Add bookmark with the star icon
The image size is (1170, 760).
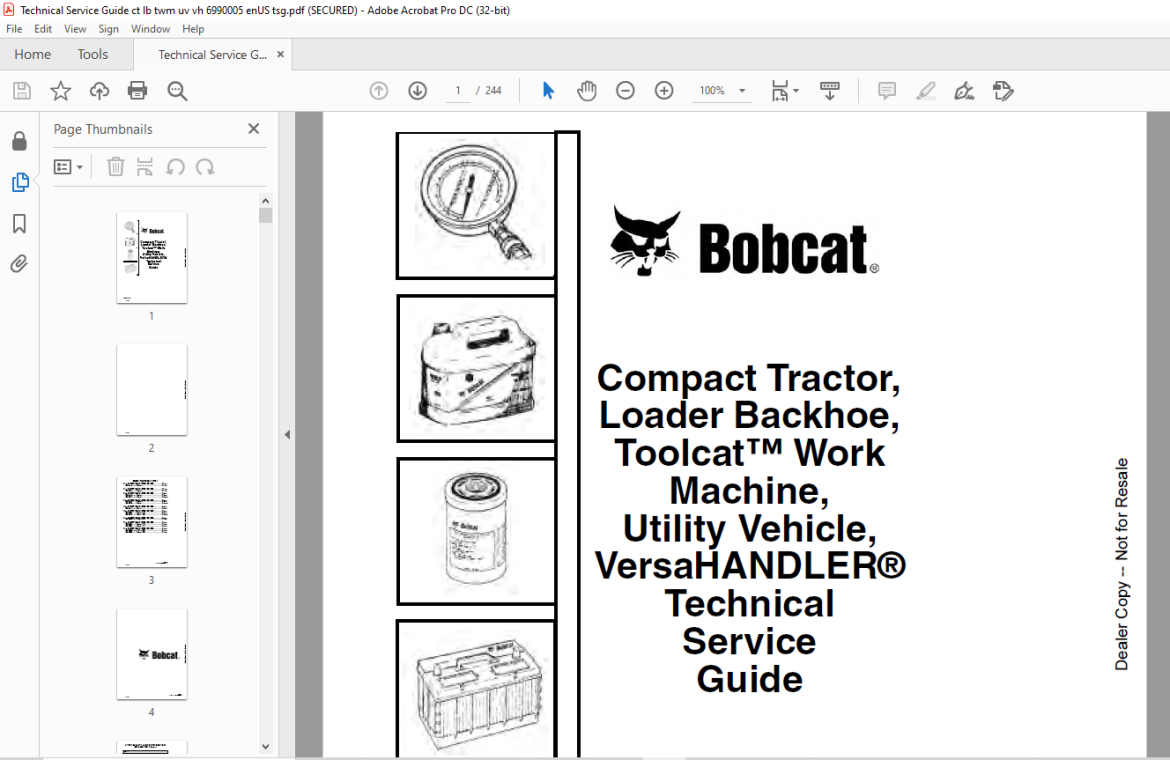pyautogui.click(x=60, y=91)
